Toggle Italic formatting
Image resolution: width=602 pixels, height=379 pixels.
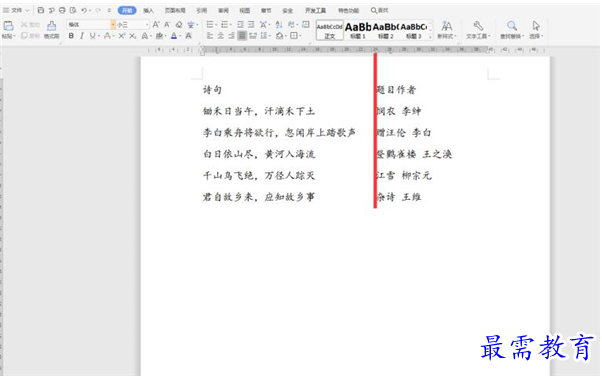tap(82, 36)
